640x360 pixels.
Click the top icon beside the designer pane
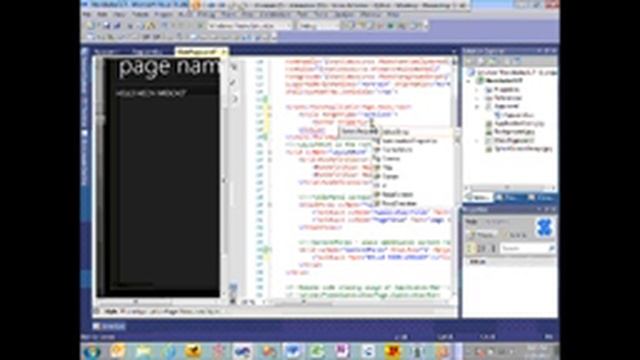pos(234,67)
